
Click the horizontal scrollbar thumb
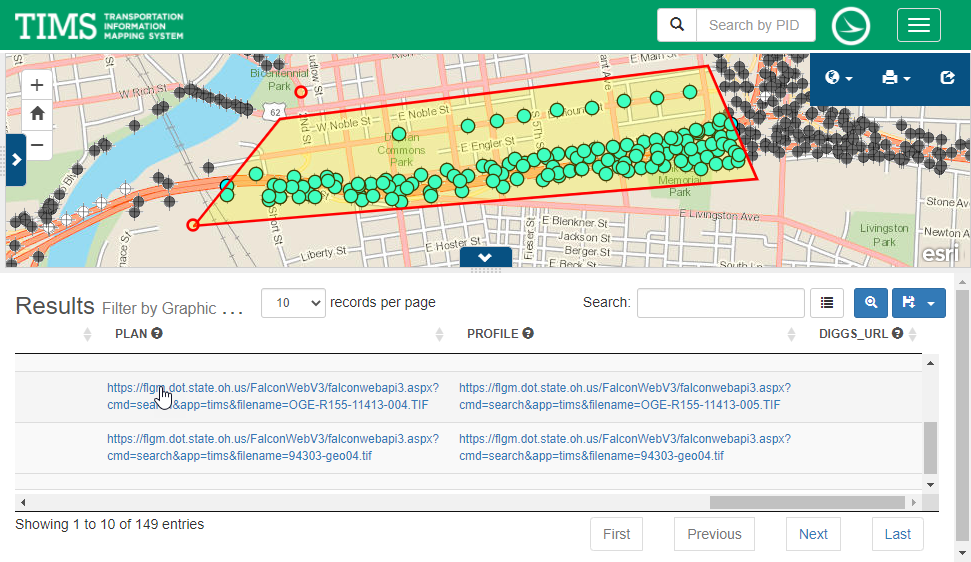(x=808, y=502)
